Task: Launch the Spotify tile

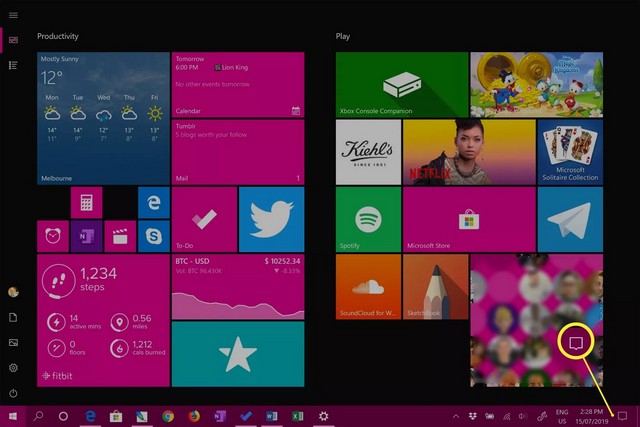Action: pos(368,220)
